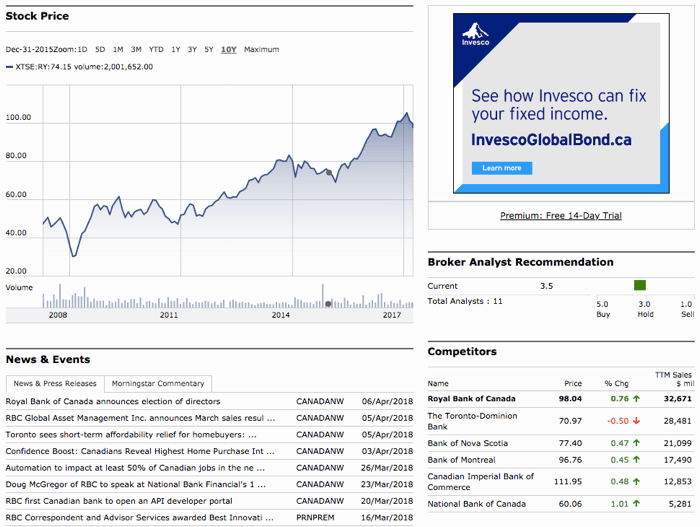Click price 111.95 in competitors table
The height and width of the screenshot is (527, 700).
[568, 481]
